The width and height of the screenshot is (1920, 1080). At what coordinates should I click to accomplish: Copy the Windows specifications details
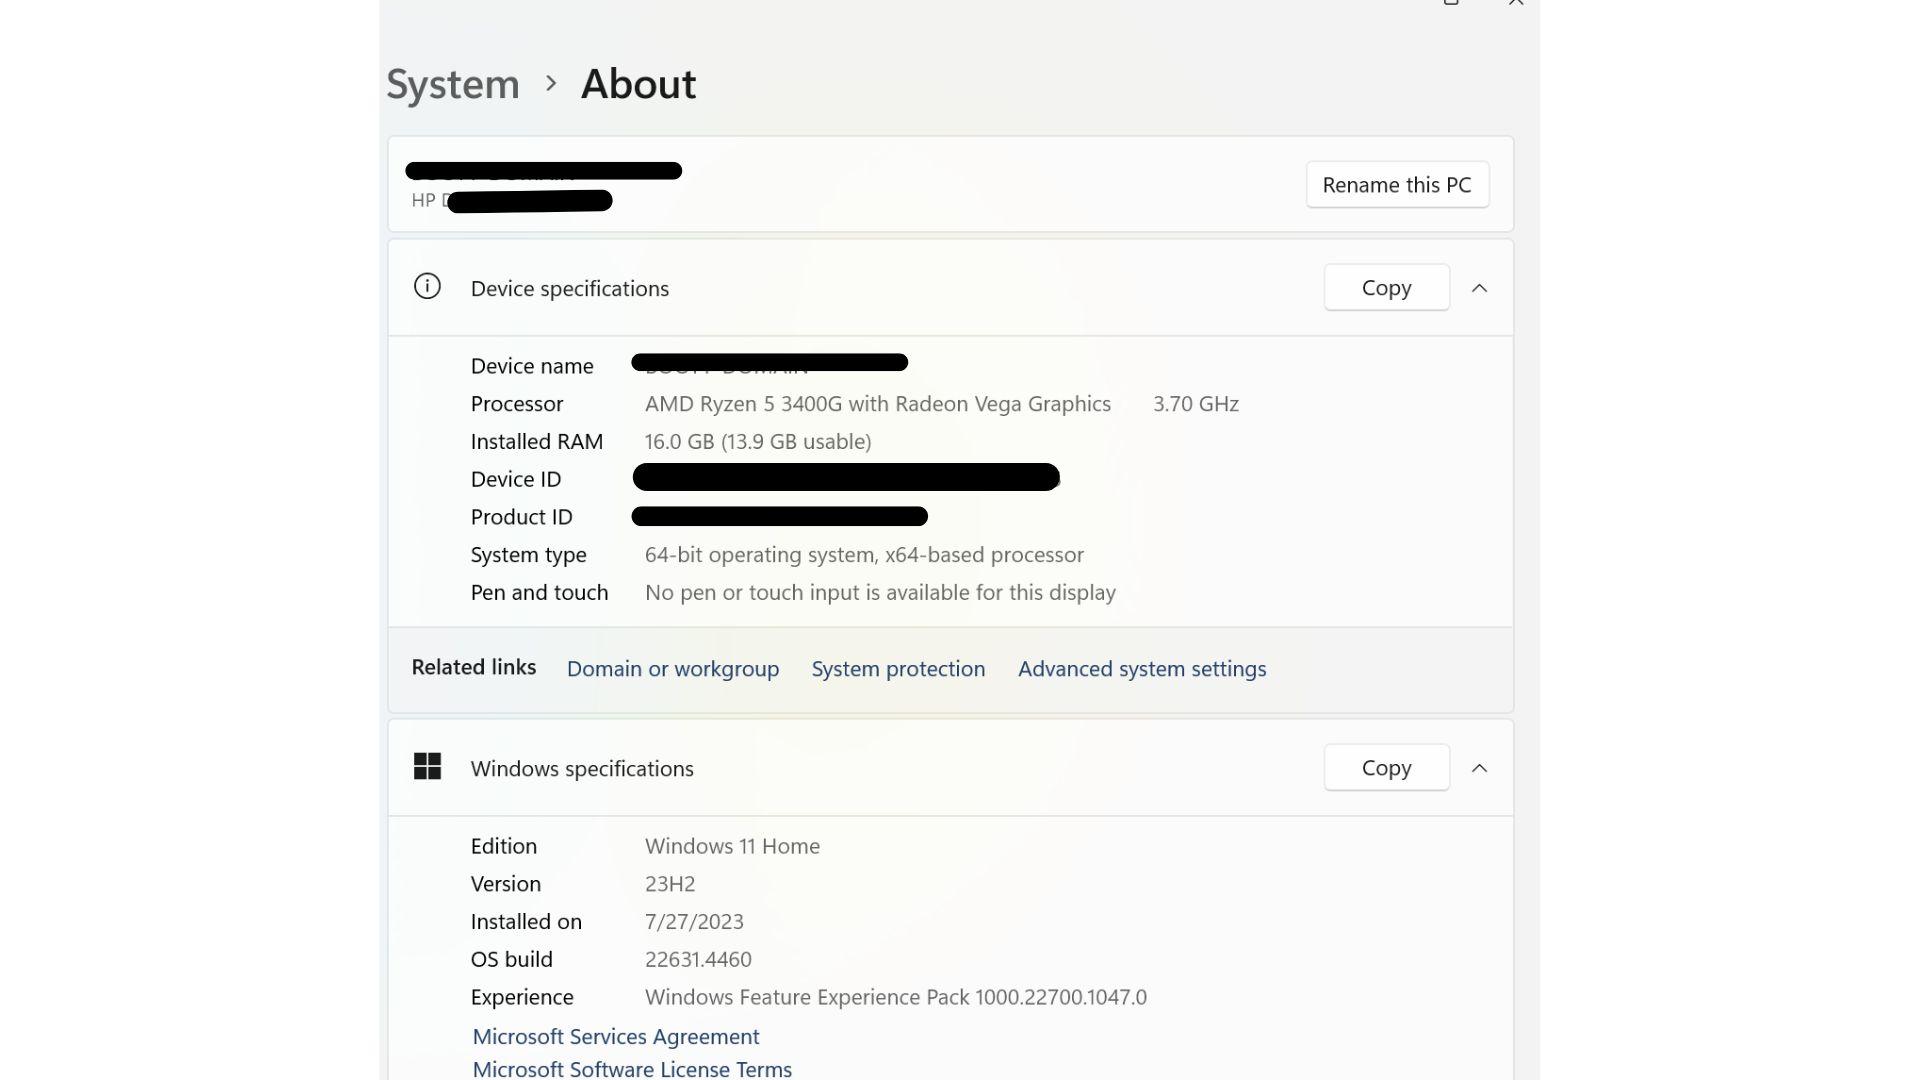point(1386,767)
